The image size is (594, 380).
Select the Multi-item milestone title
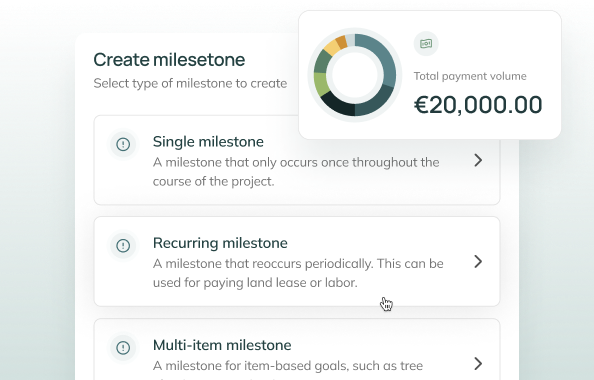click(222, 345)
